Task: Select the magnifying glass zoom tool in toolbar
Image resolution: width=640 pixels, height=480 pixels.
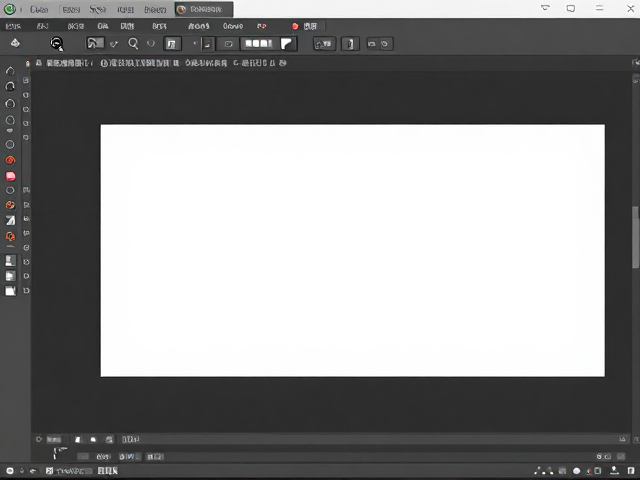Action: [133, 44]
